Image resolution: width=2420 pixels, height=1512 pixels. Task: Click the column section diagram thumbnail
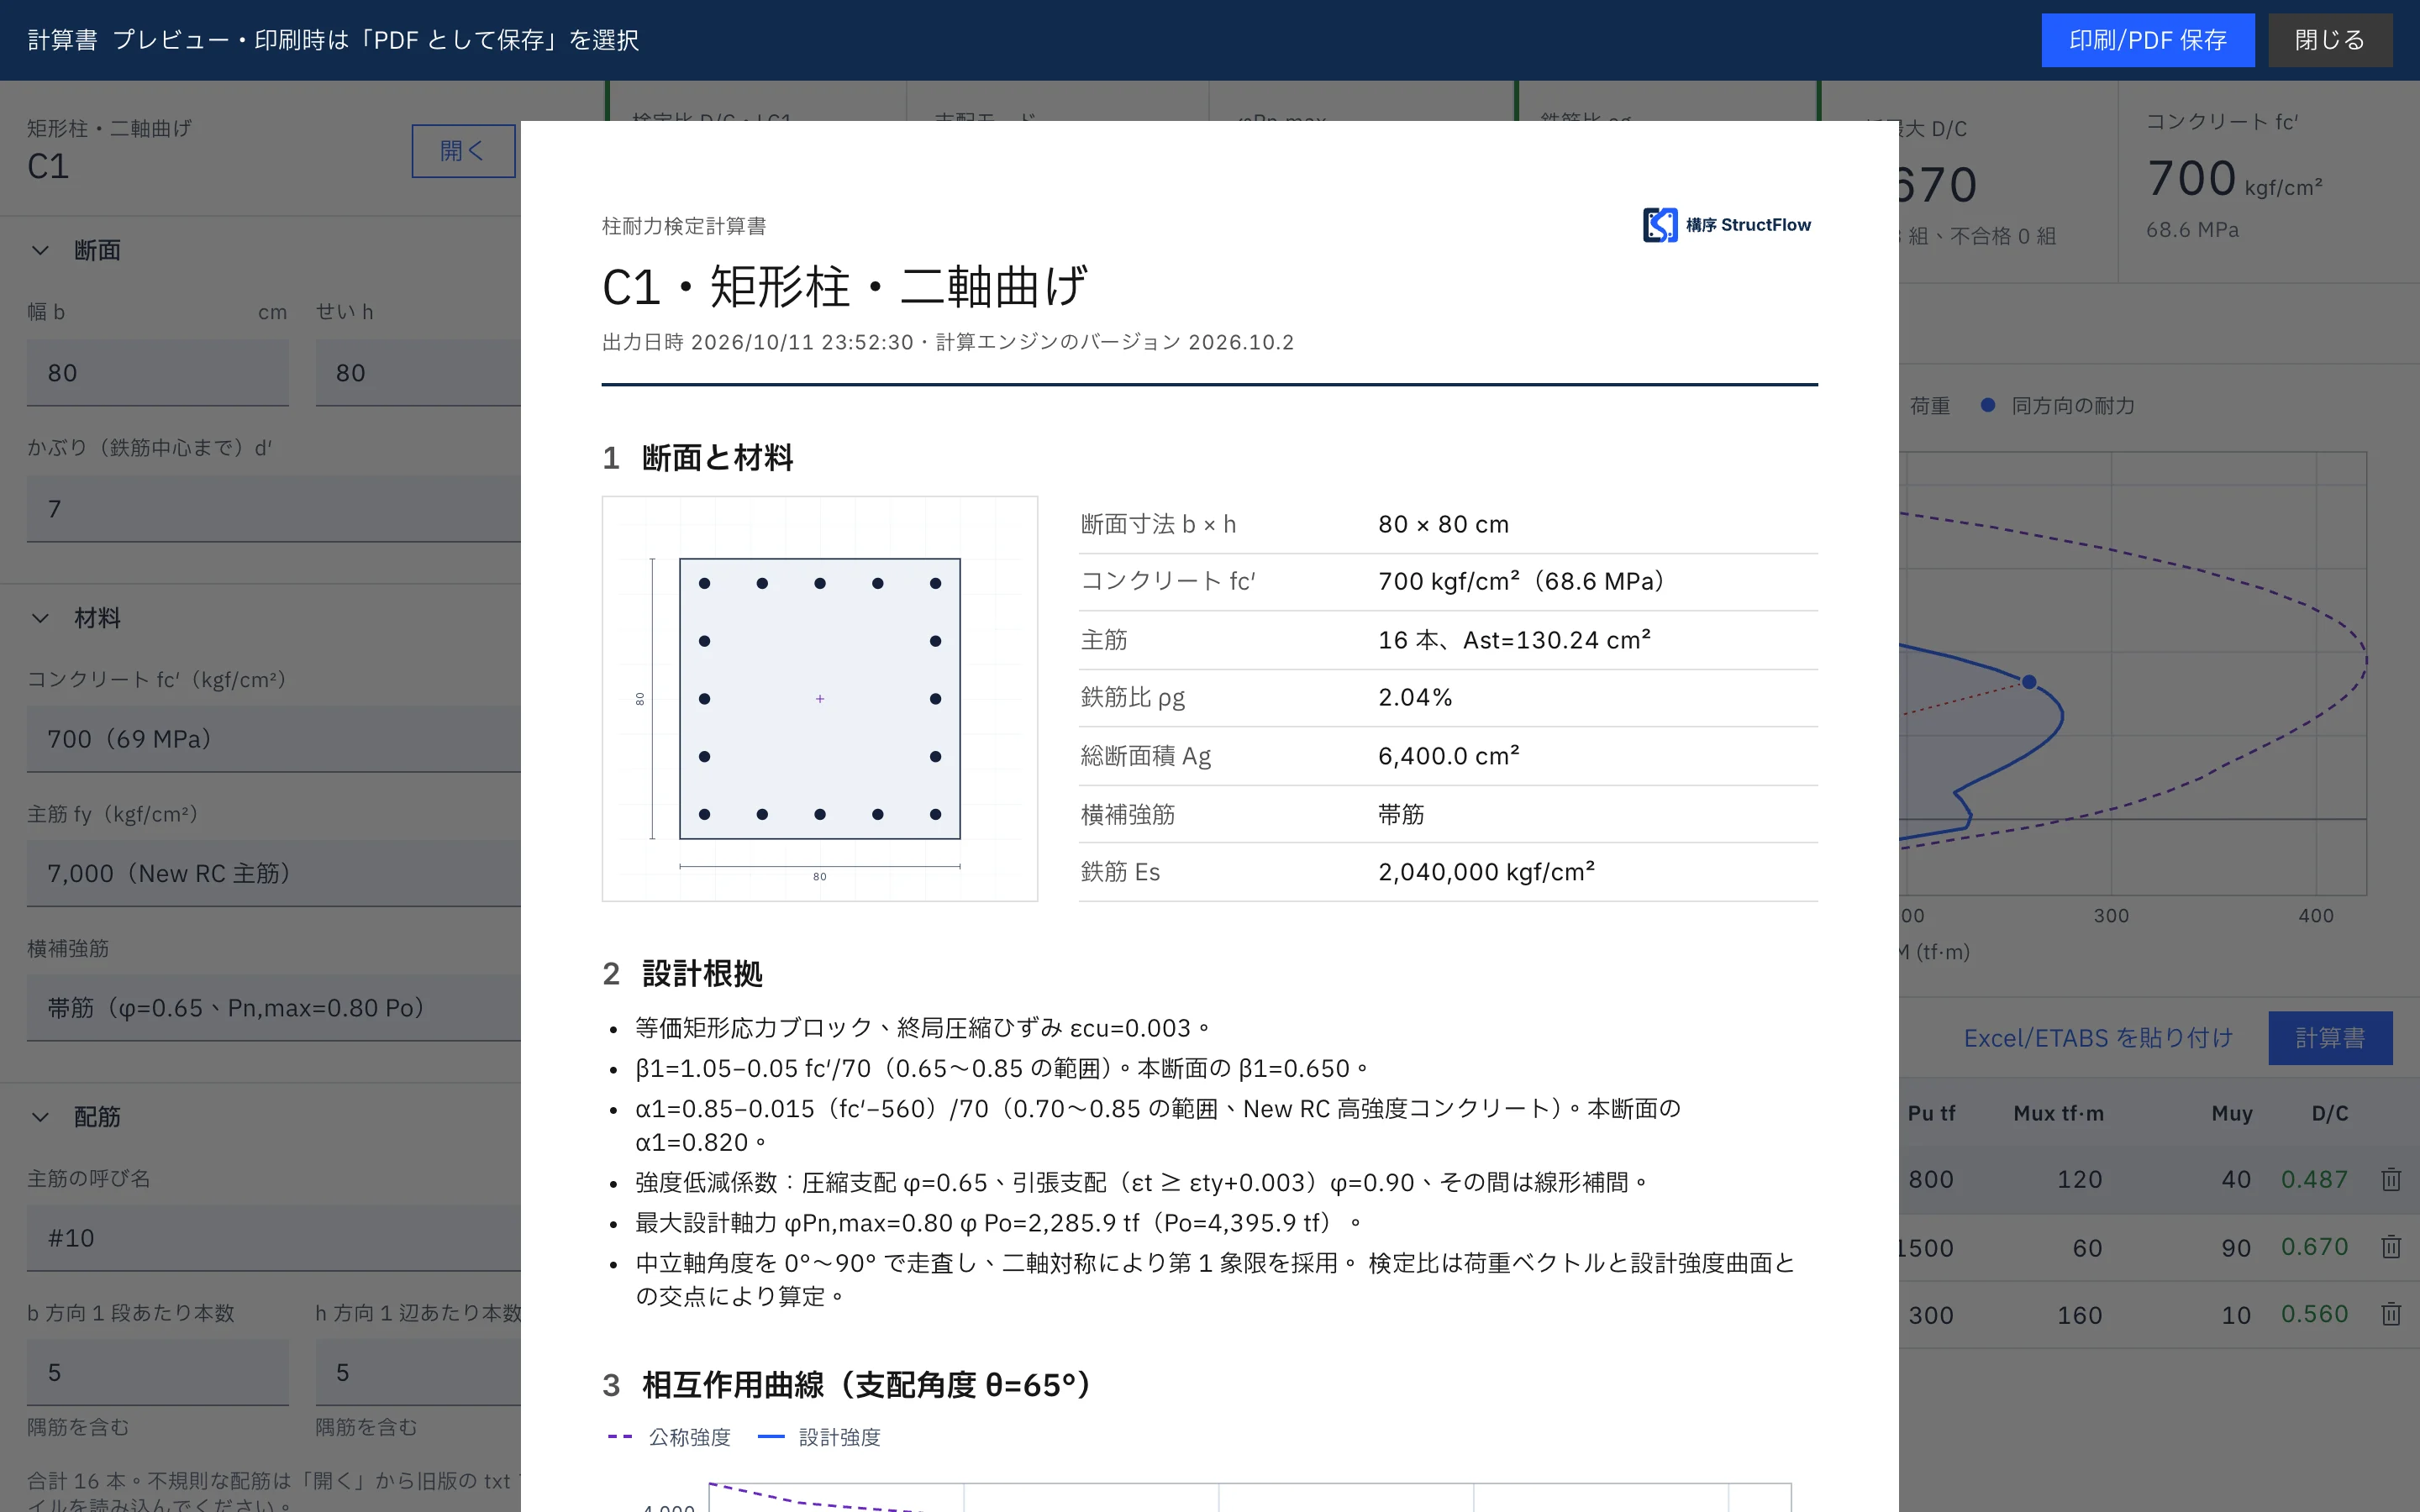click(x=820, y=699)
